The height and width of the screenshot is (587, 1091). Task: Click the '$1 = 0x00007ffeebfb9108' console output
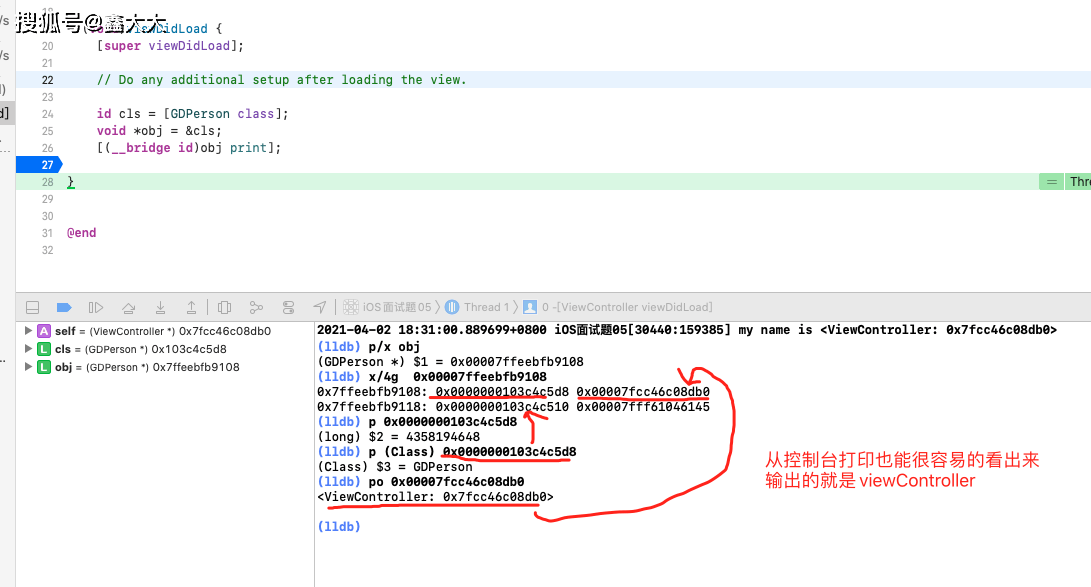click(450, 362)
